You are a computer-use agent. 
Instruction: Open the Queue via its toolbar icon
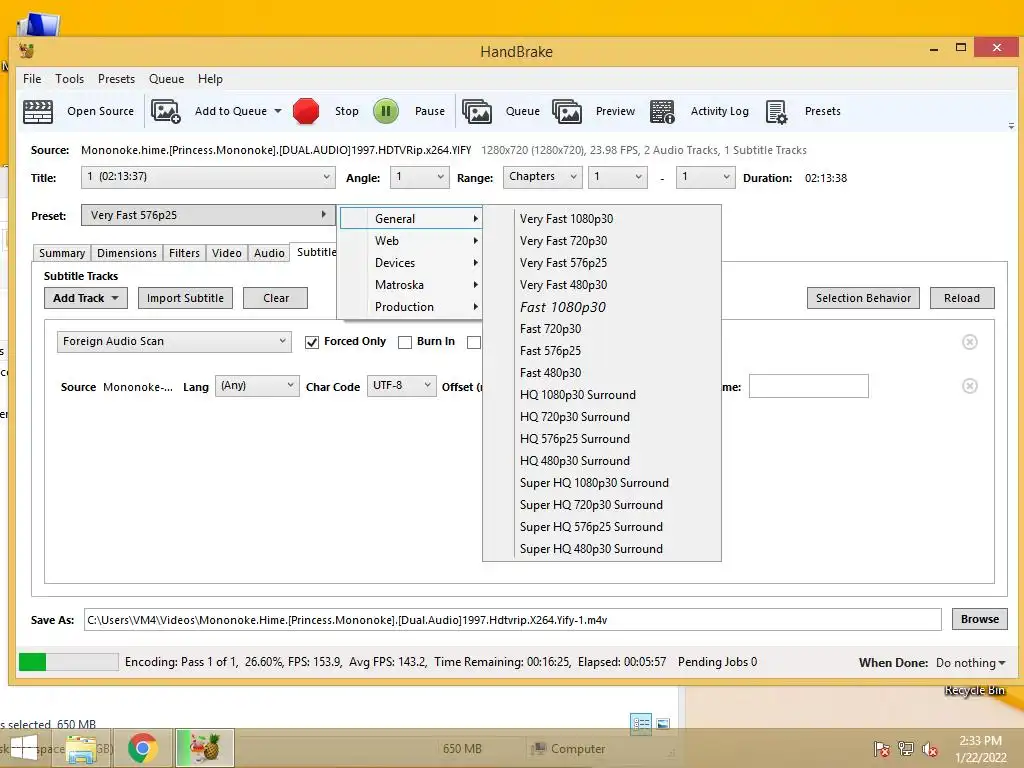pyautogui.click(x=477, y=111)
